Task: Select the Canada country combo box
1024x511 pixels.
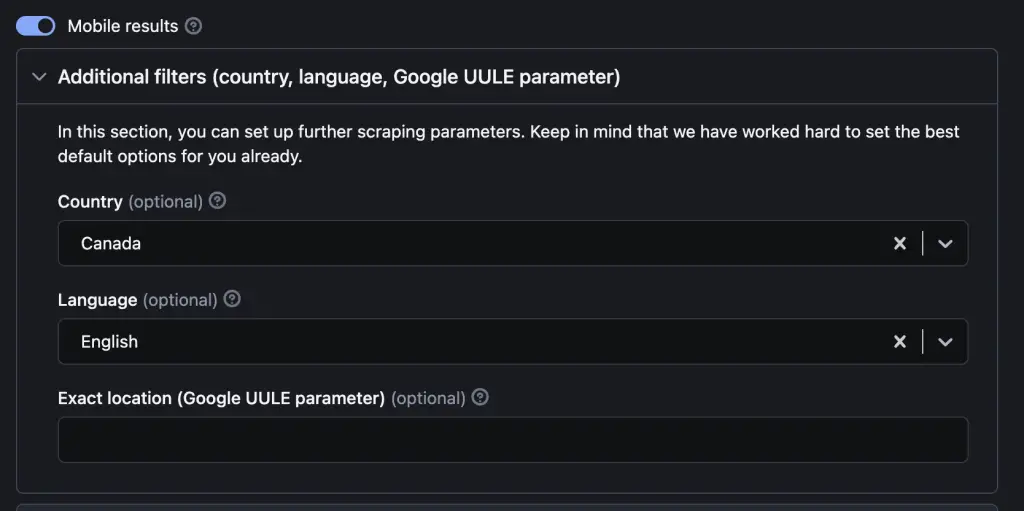Action: 513,243
